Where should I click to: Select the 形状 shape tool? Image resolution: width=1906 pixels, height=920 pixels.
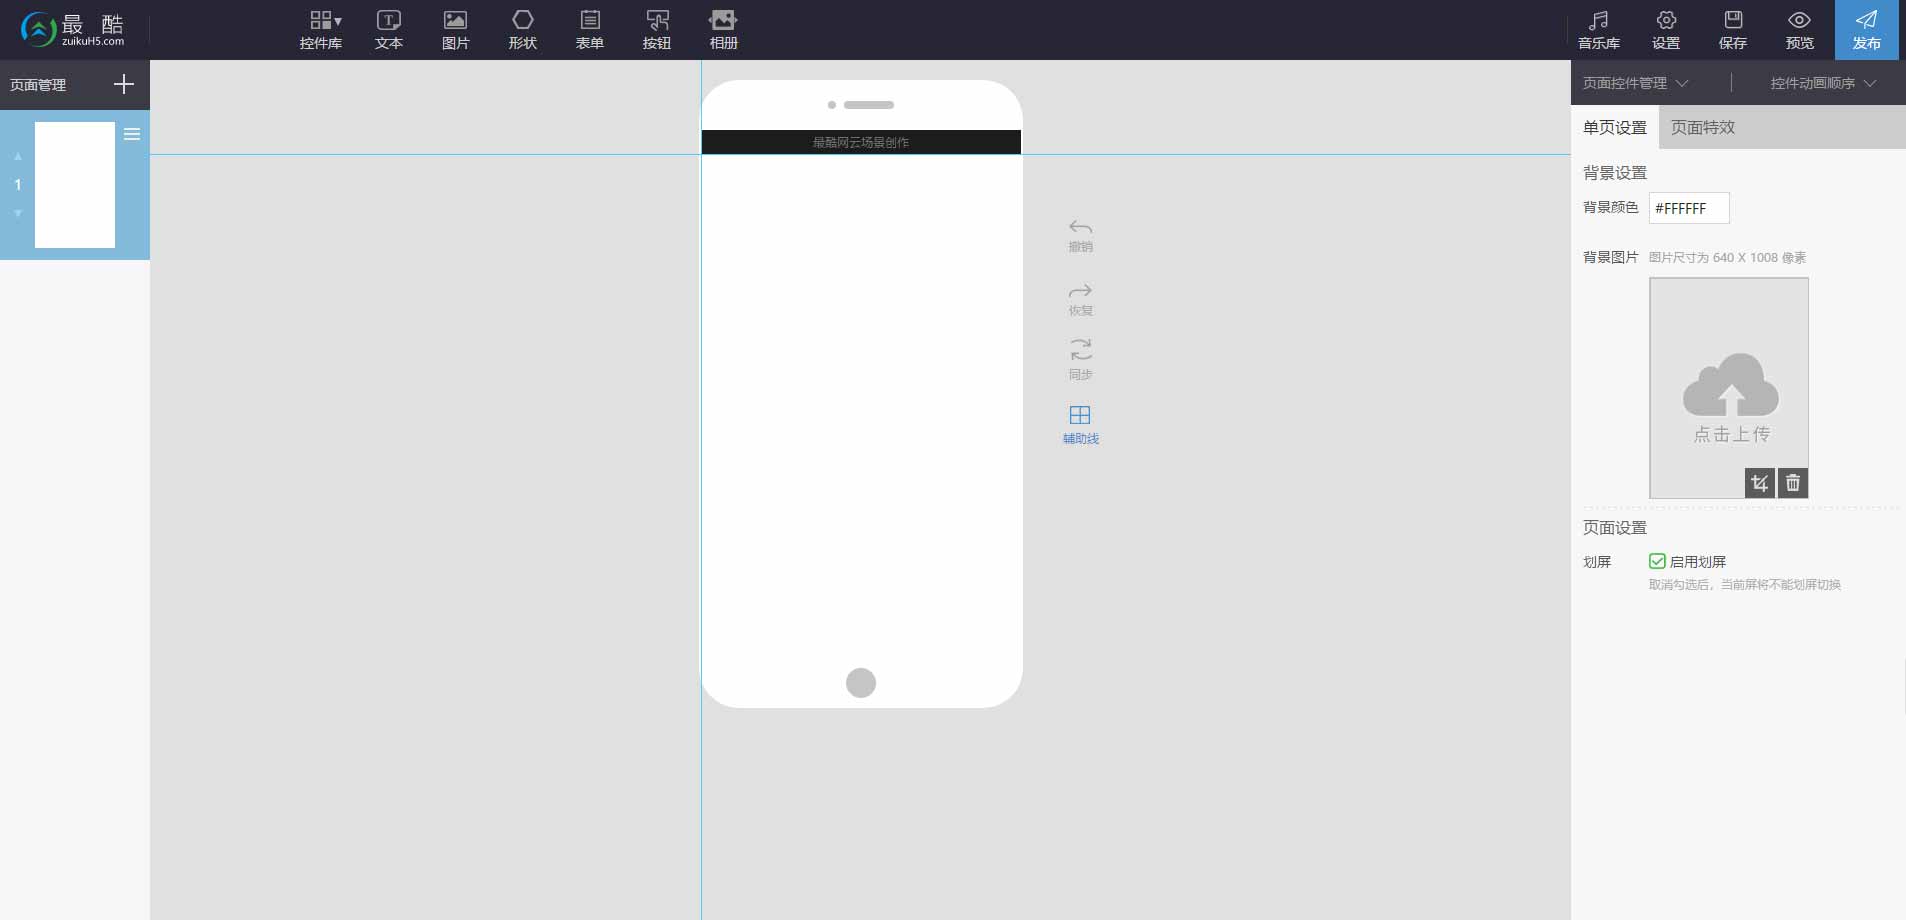[x=522, y=30]
